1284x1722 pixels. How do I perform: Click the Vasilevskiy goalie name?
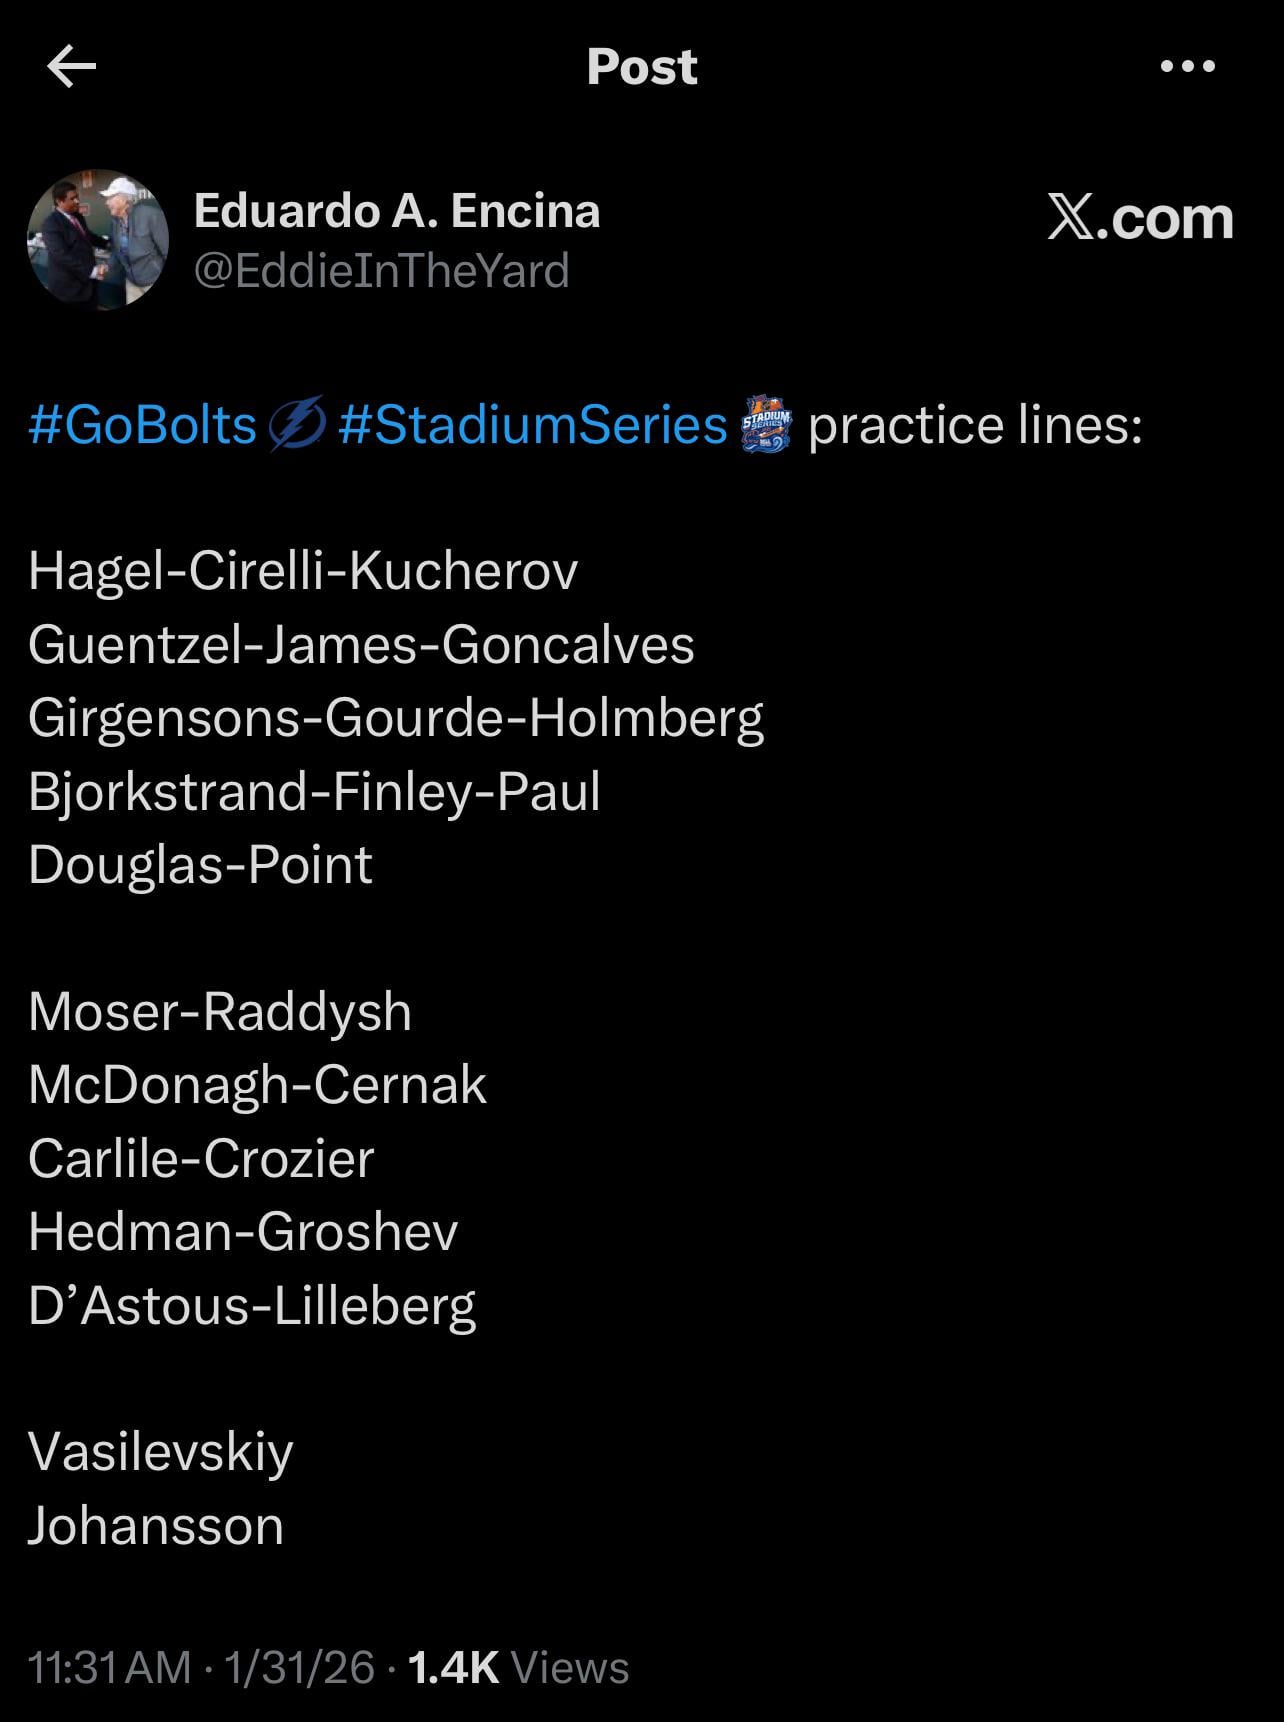pyautogui.click(x=160, y=1451)
